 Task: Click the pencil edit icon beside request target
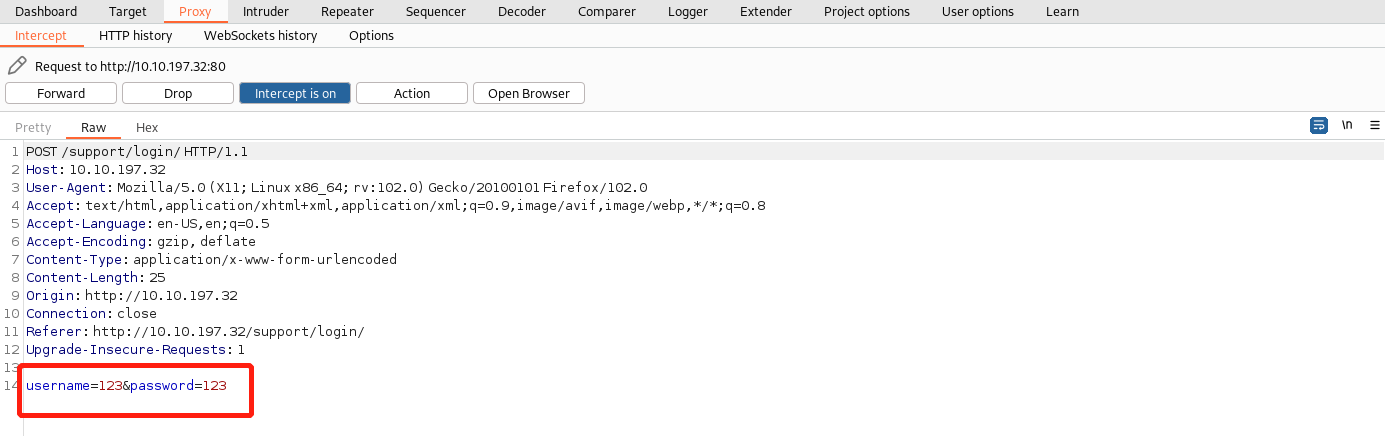click(x=17, y=66)
